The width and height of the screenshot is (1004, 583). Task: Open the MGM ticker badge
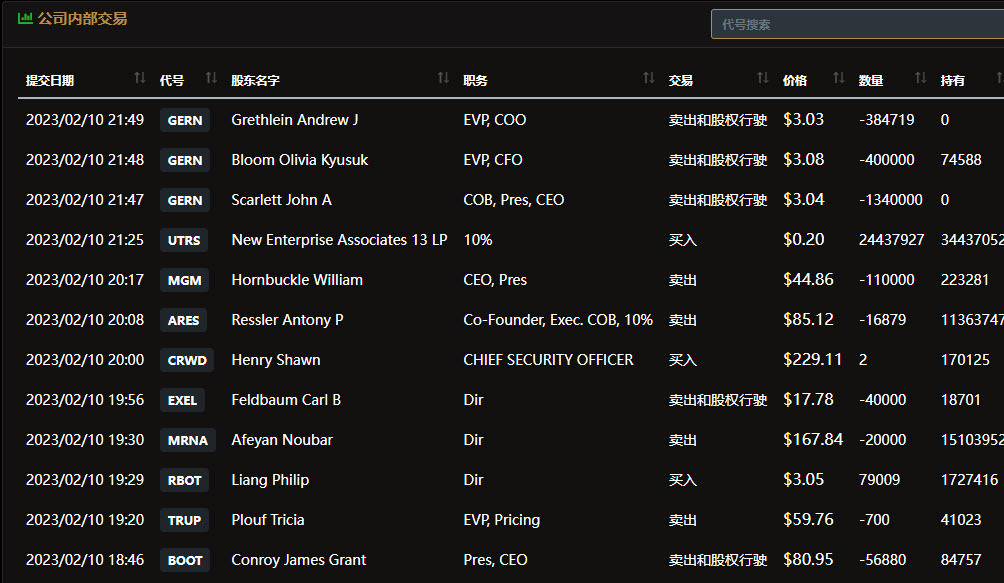coord(184,280)
